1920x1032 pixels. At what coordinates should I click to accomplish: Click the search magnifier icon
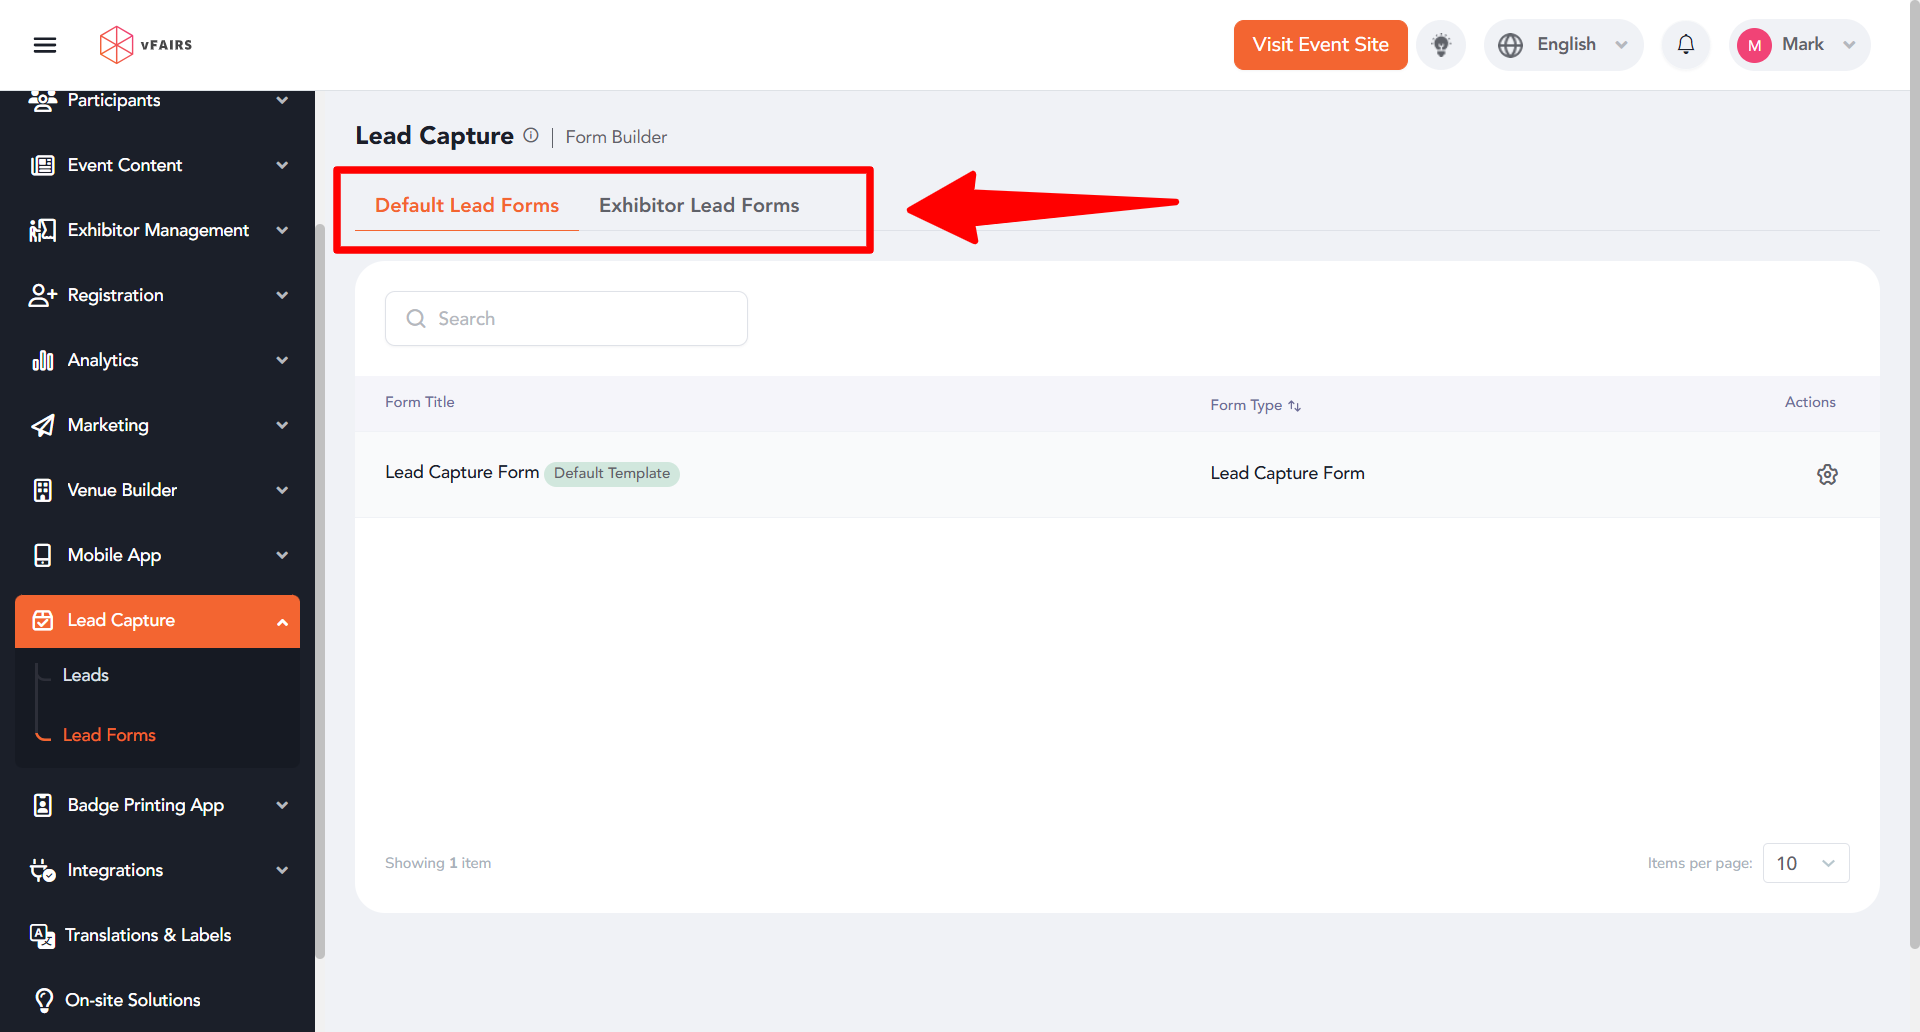tap(416, 318)
